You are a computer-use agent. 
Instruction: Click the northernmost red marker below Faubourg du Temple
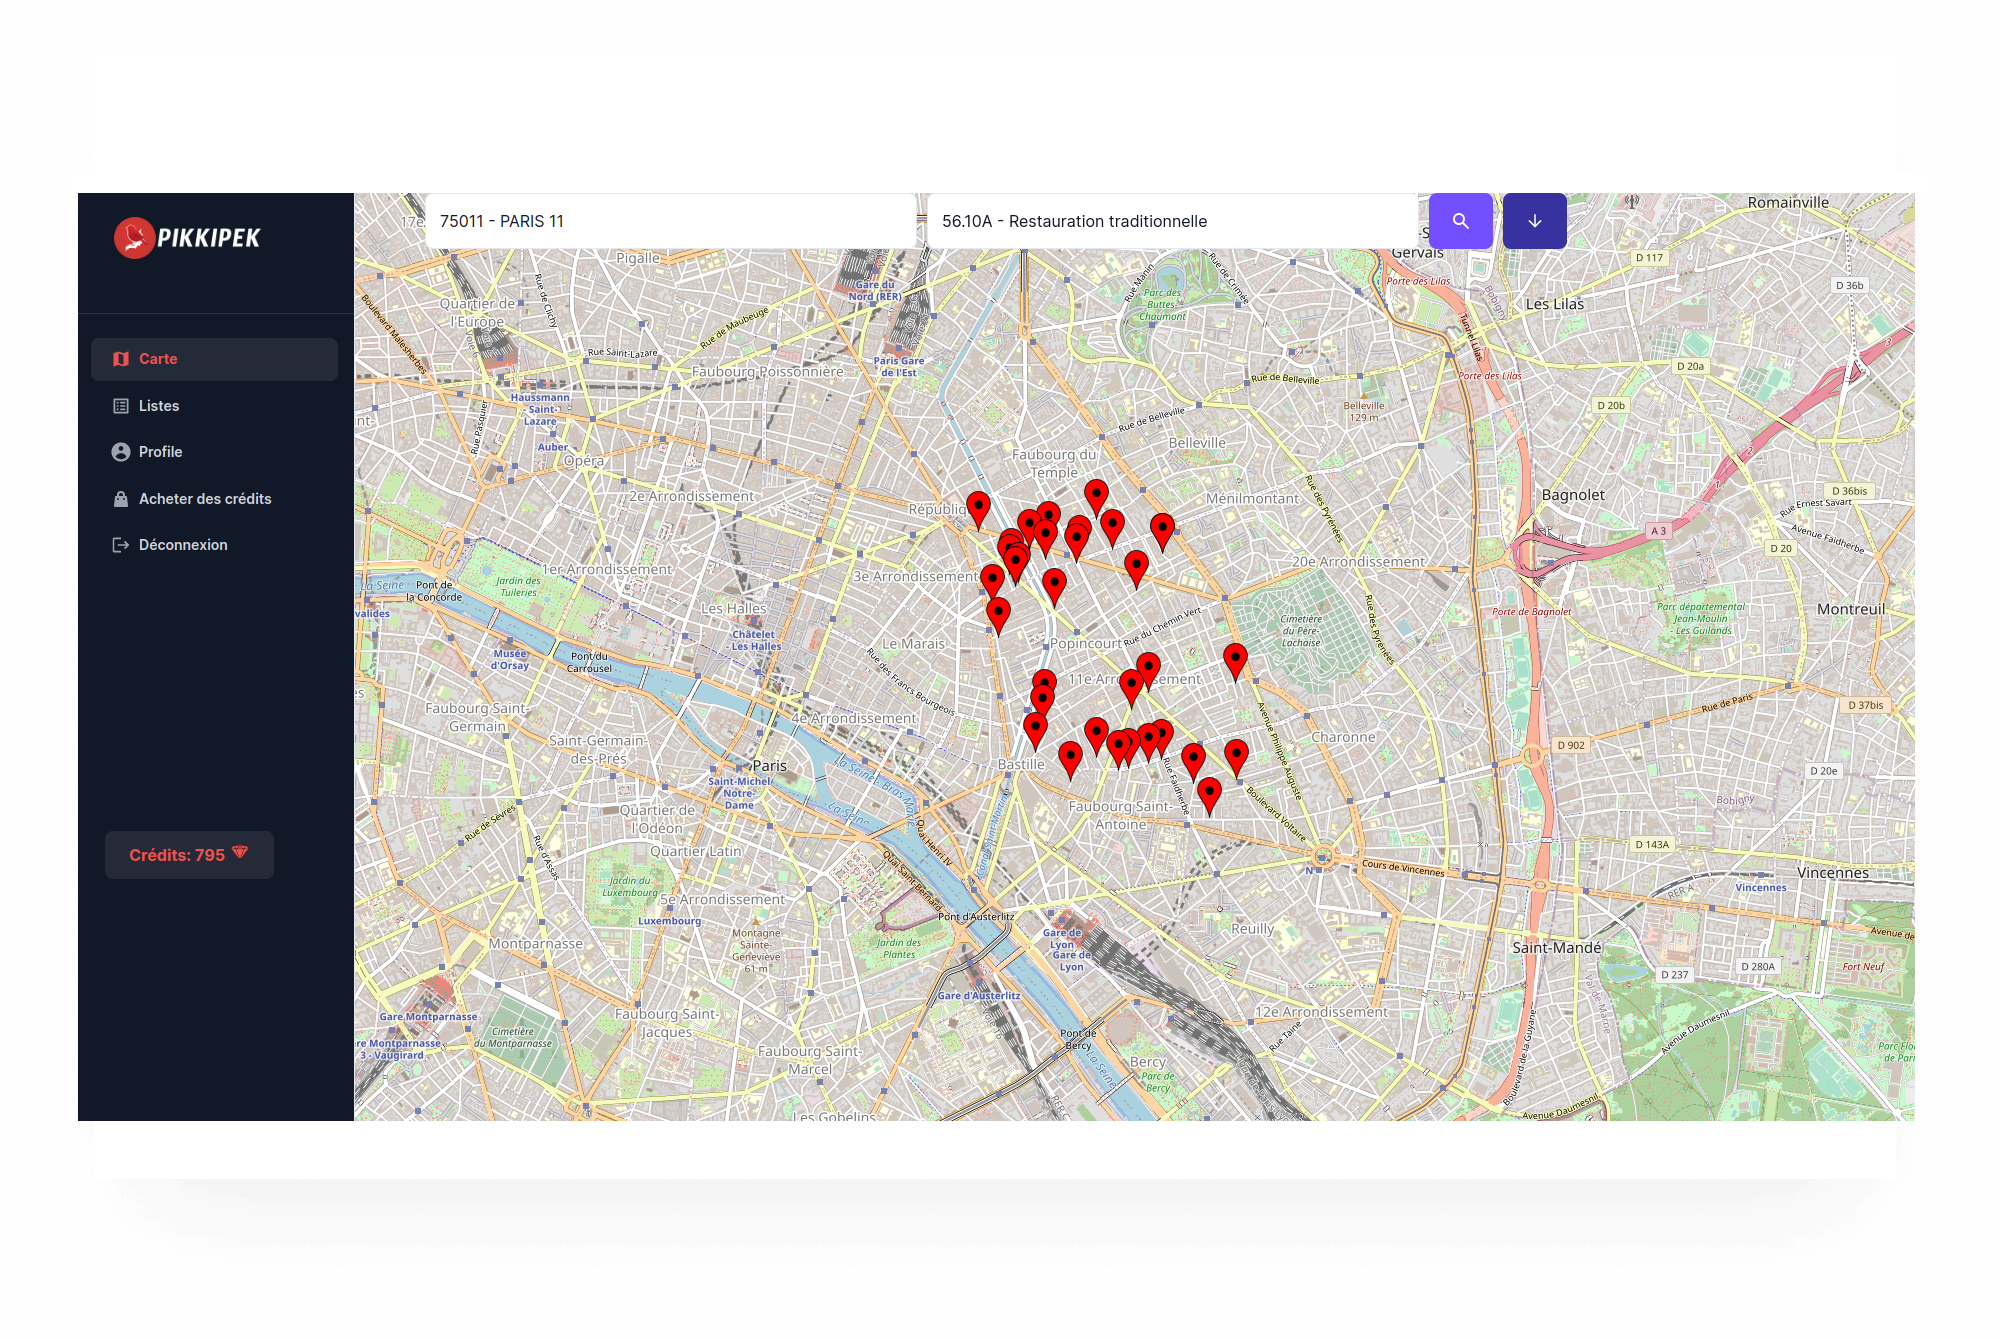pyautogui.click(x=1096, y=495)
